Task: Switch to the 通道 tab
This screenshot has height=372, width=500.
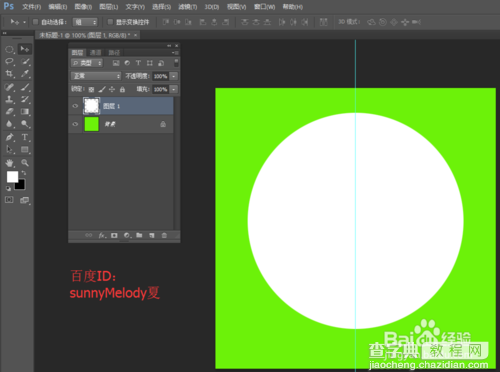Action: pos(95,53)
